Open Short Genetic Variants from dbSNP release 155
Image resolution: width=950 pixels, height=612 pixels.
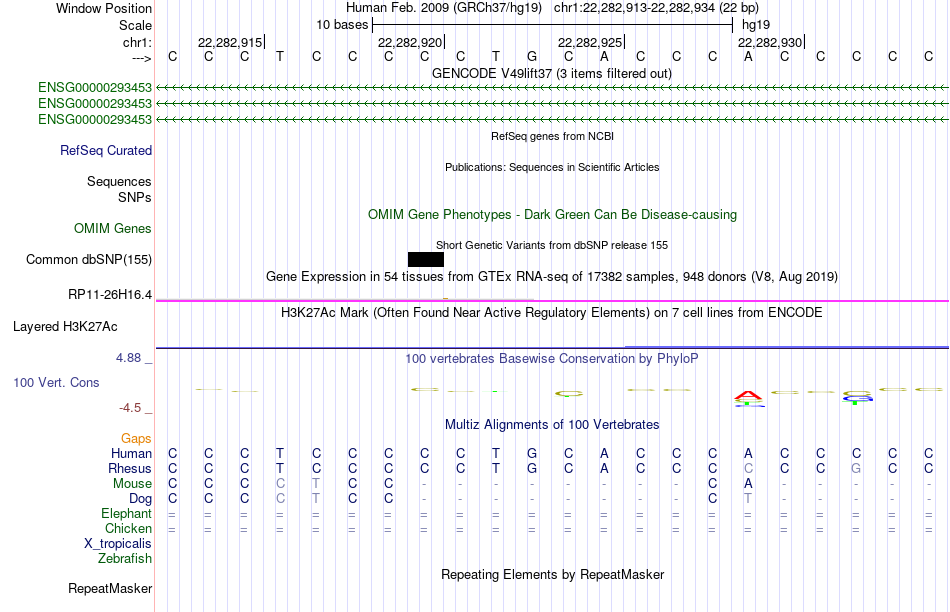[552, 245]
